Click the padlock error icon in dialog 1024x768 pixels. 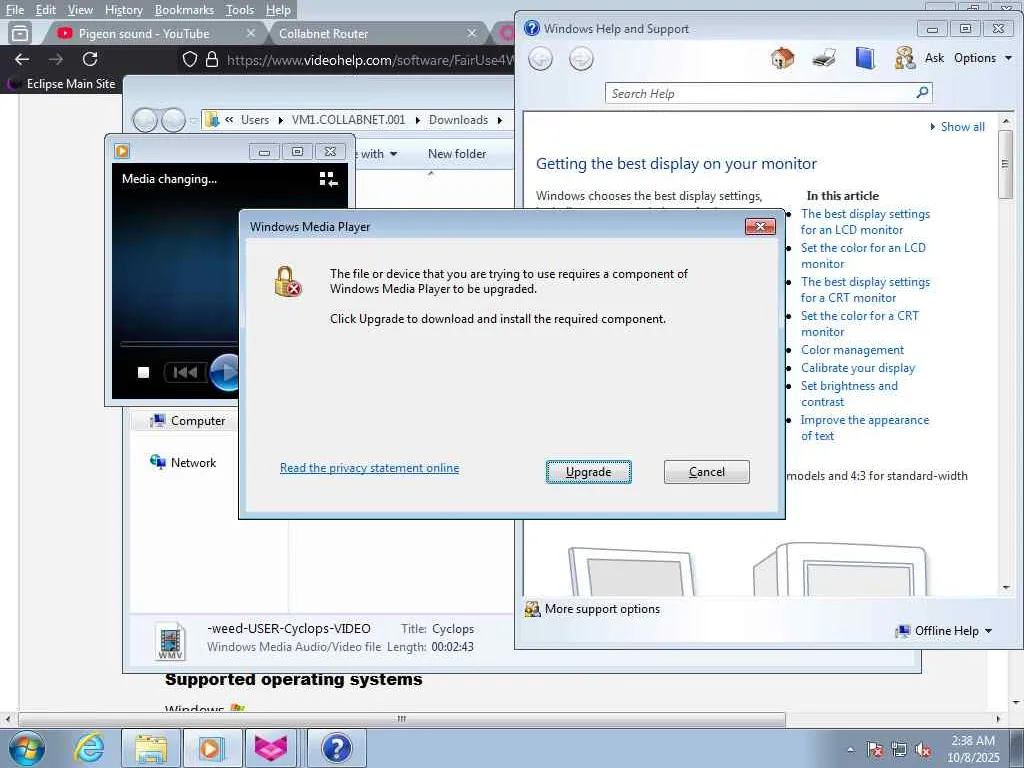pyautogui.click(x=288, y=281)
